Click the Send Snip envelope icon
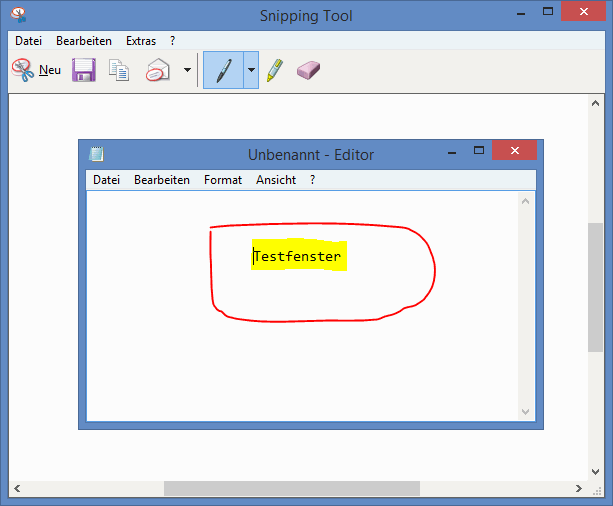The image size is (613, 506). [157, 70]
